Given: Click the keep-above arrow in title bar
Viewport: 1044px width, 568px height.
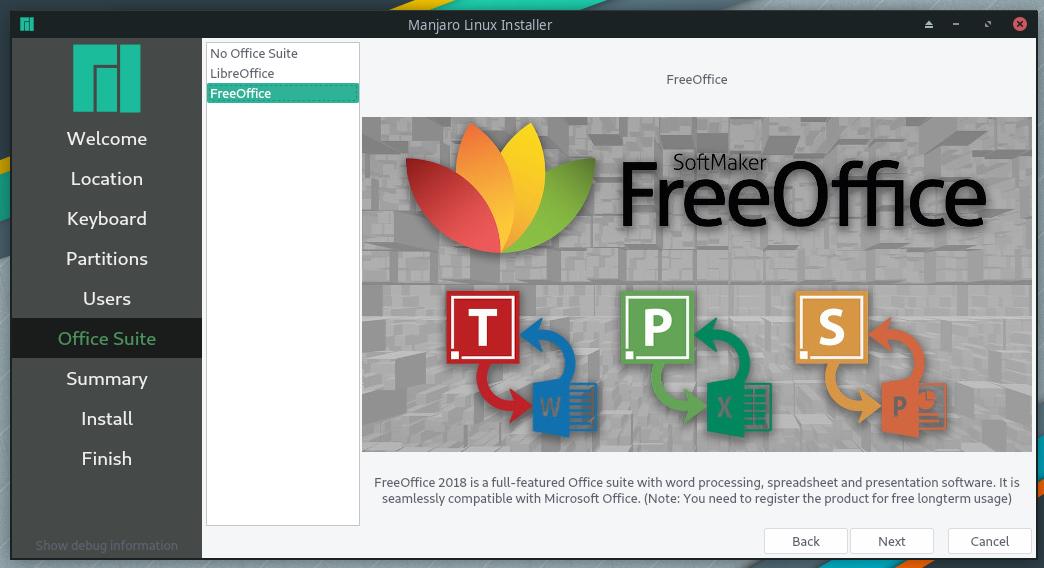Looking at the screenshot, I should tap(929, 25).
